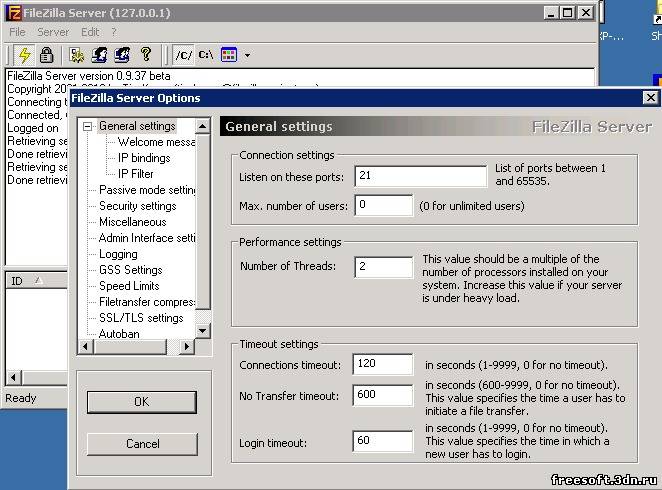
Task: Click tree scrollbar up arrow
Action: 203,126
